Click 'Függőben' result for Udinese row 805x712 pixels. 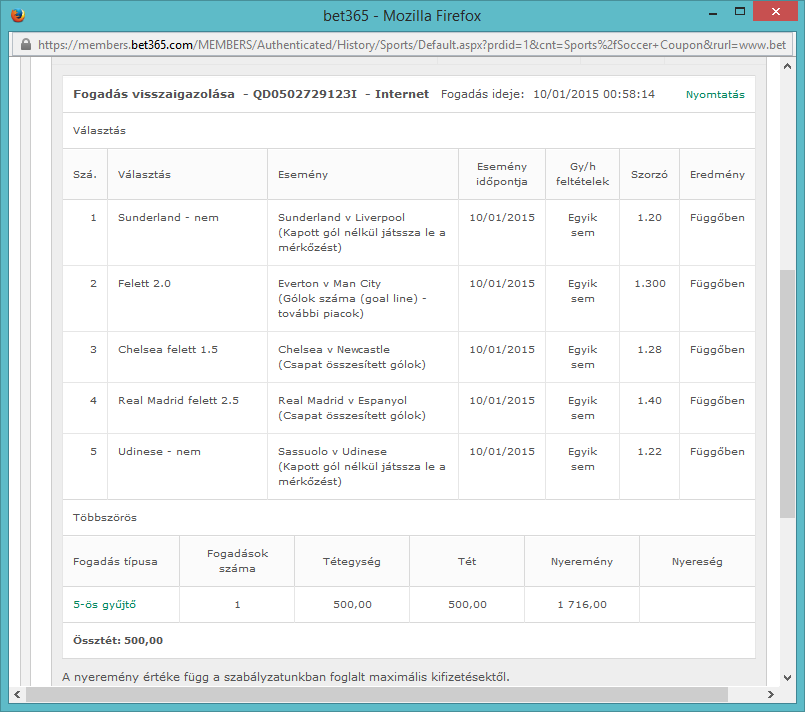click(x=717, y=452)
